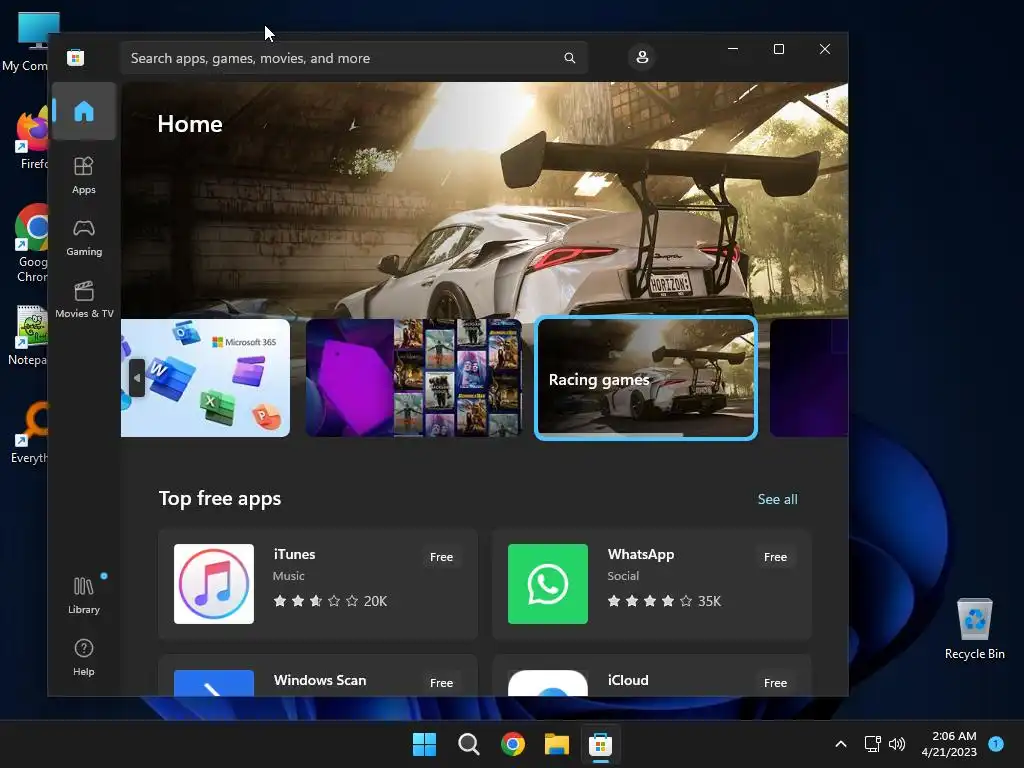This screenshot has height=768, width=1024.
Task: Open the Library page
Action: [84, 595]
